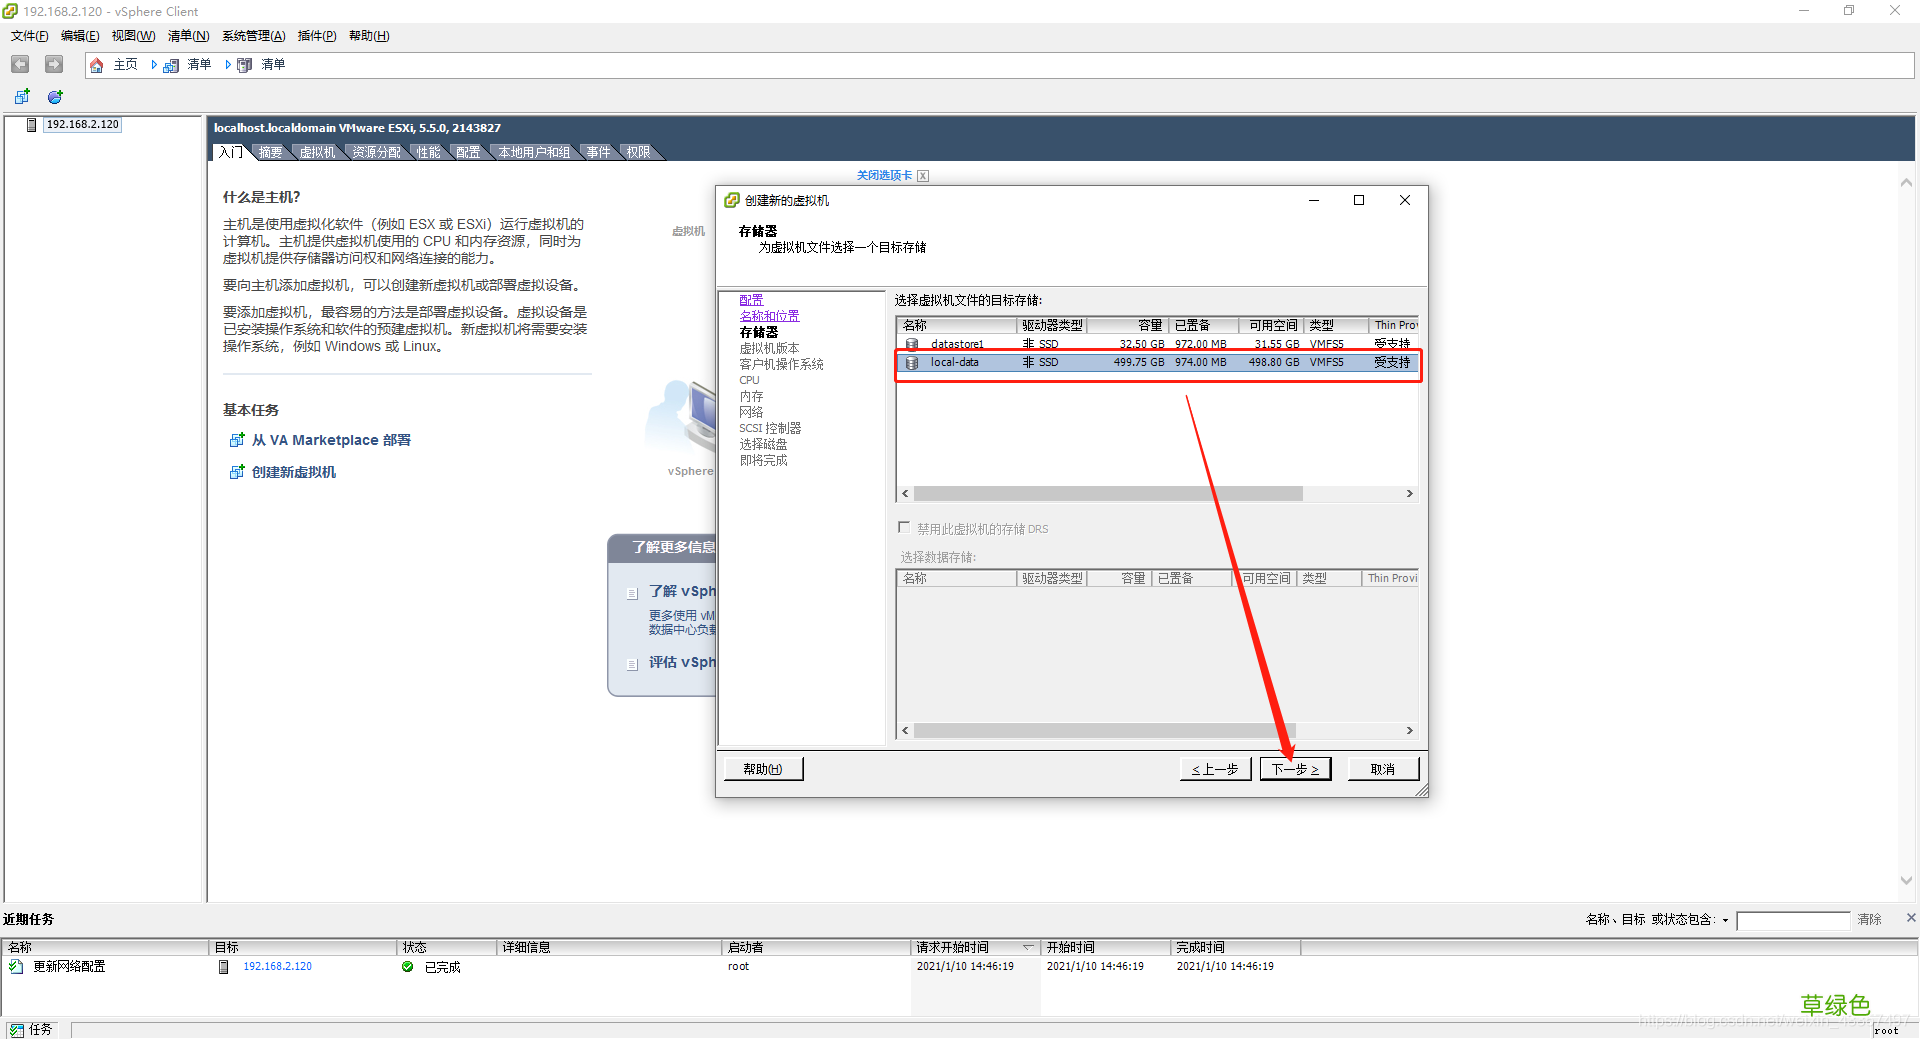Open the 插件(P) menu
Screen dimensions: 1920x1039
click(317, 36)
